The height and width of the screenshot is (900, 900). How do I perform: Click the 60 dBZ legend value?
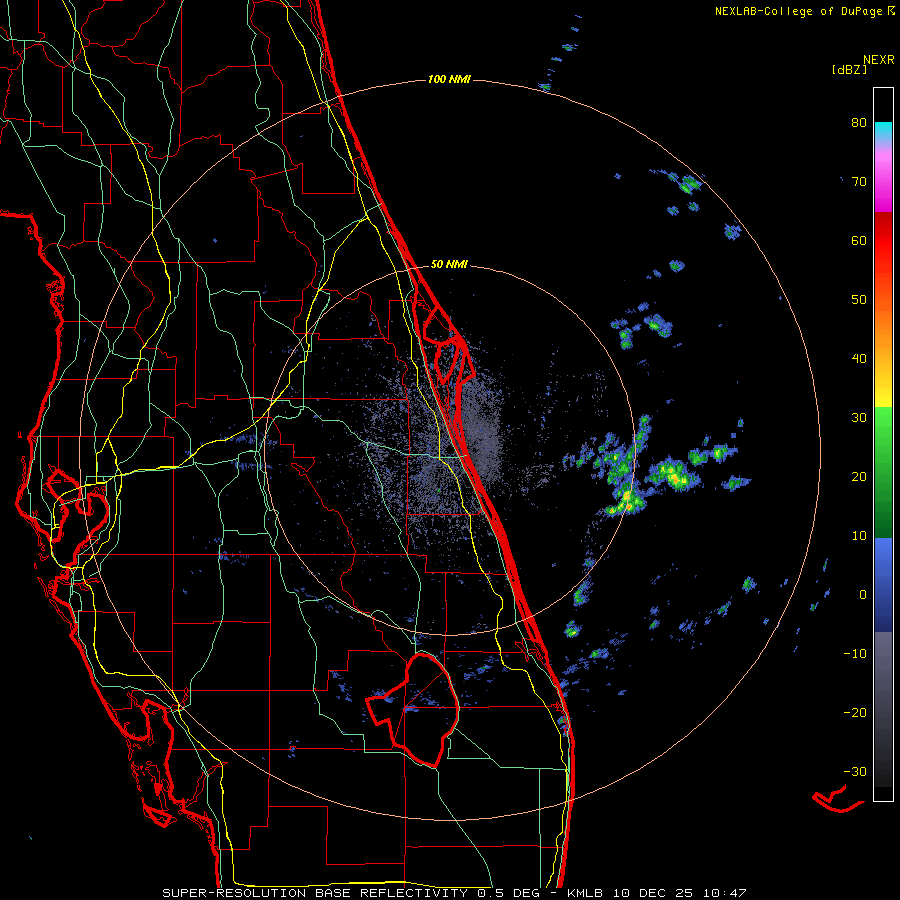tap(859, 240)
